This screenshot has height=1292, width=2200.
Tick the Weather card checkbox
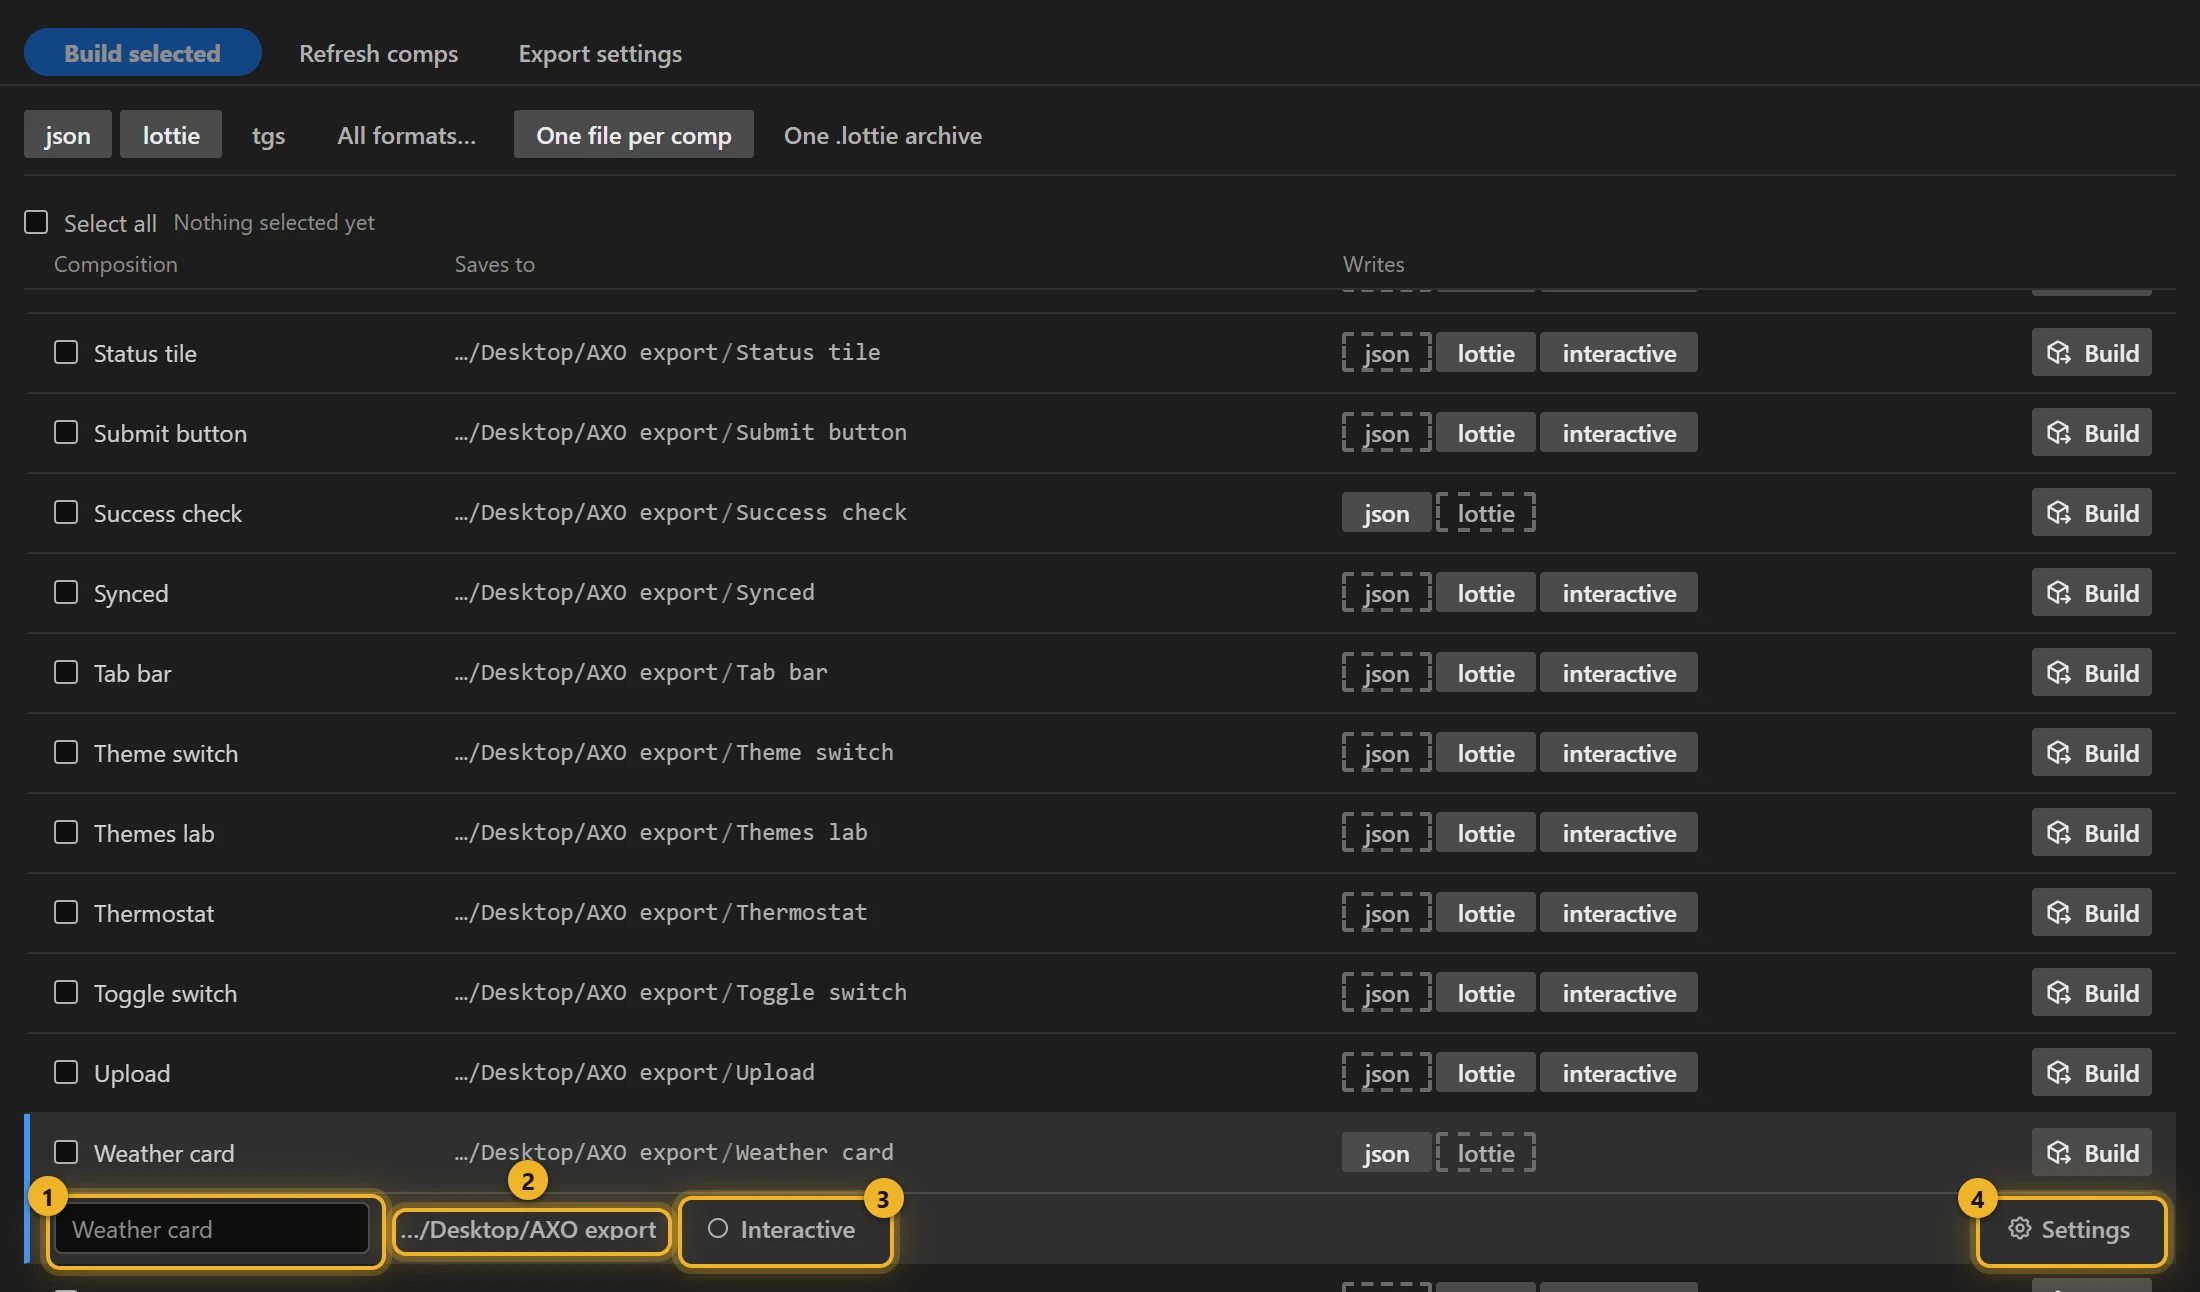click(66, 1152)
